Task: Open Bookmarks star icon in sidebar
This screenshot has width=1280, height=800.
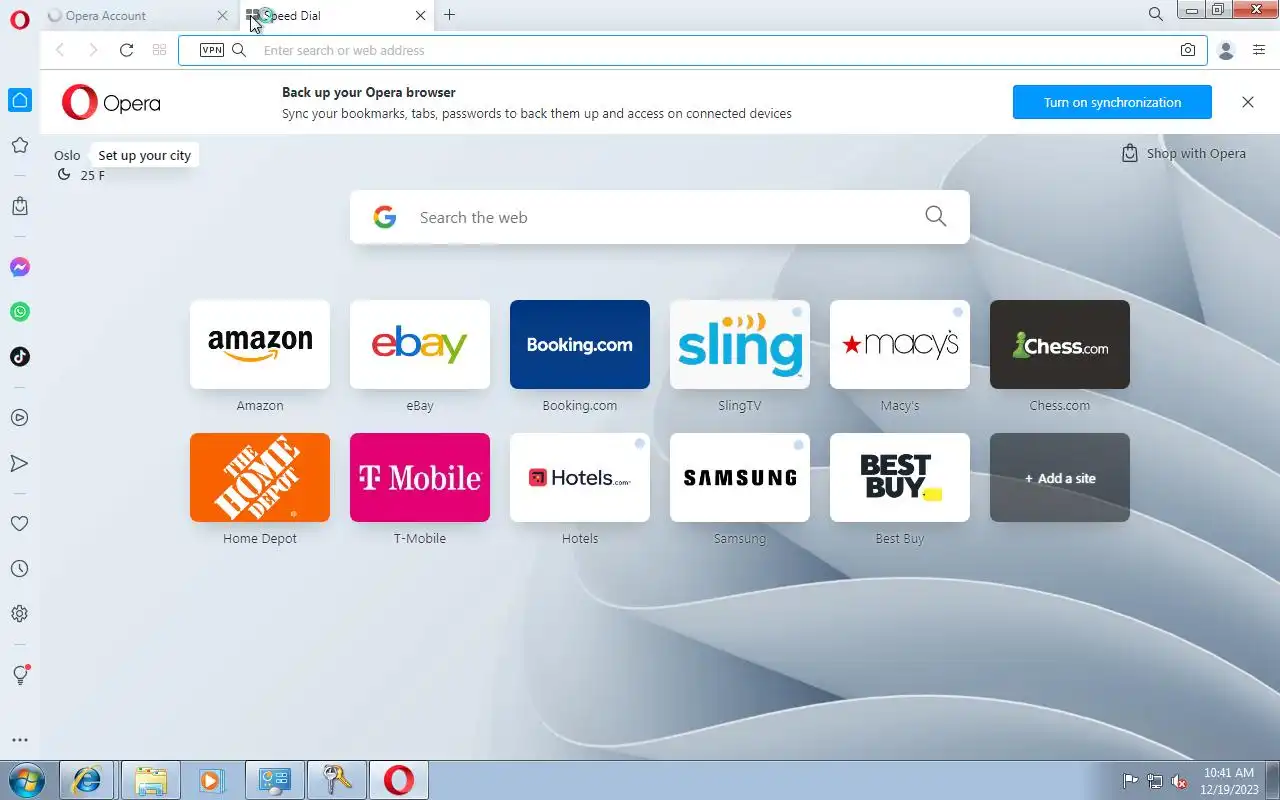Action: click(20, 145)
